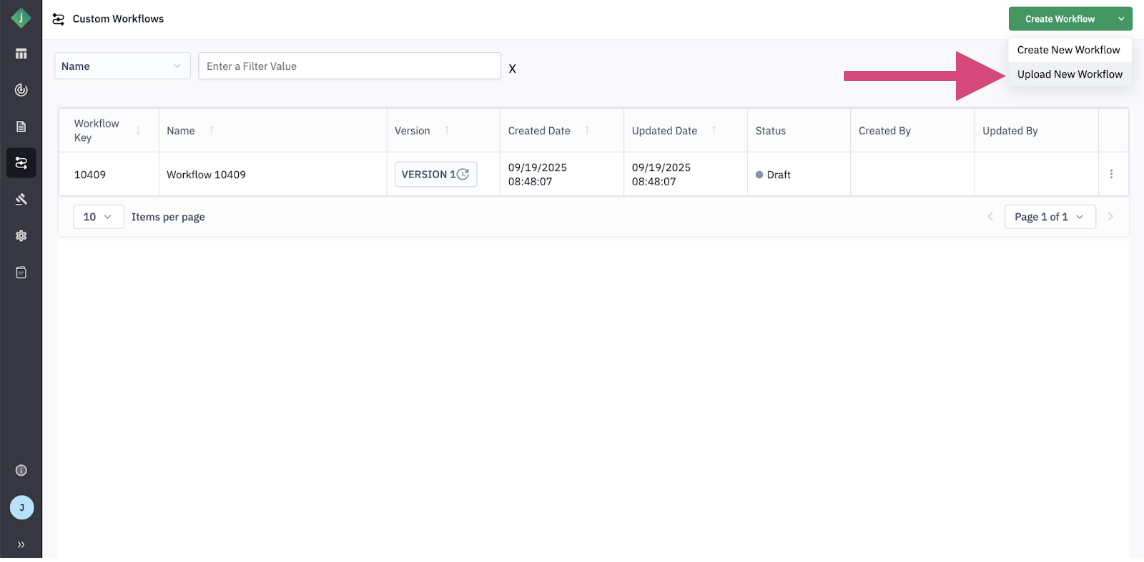Screen dimensions: 1144x562
Task: Open the Name filter field dropdown
Action: (122, 66)
